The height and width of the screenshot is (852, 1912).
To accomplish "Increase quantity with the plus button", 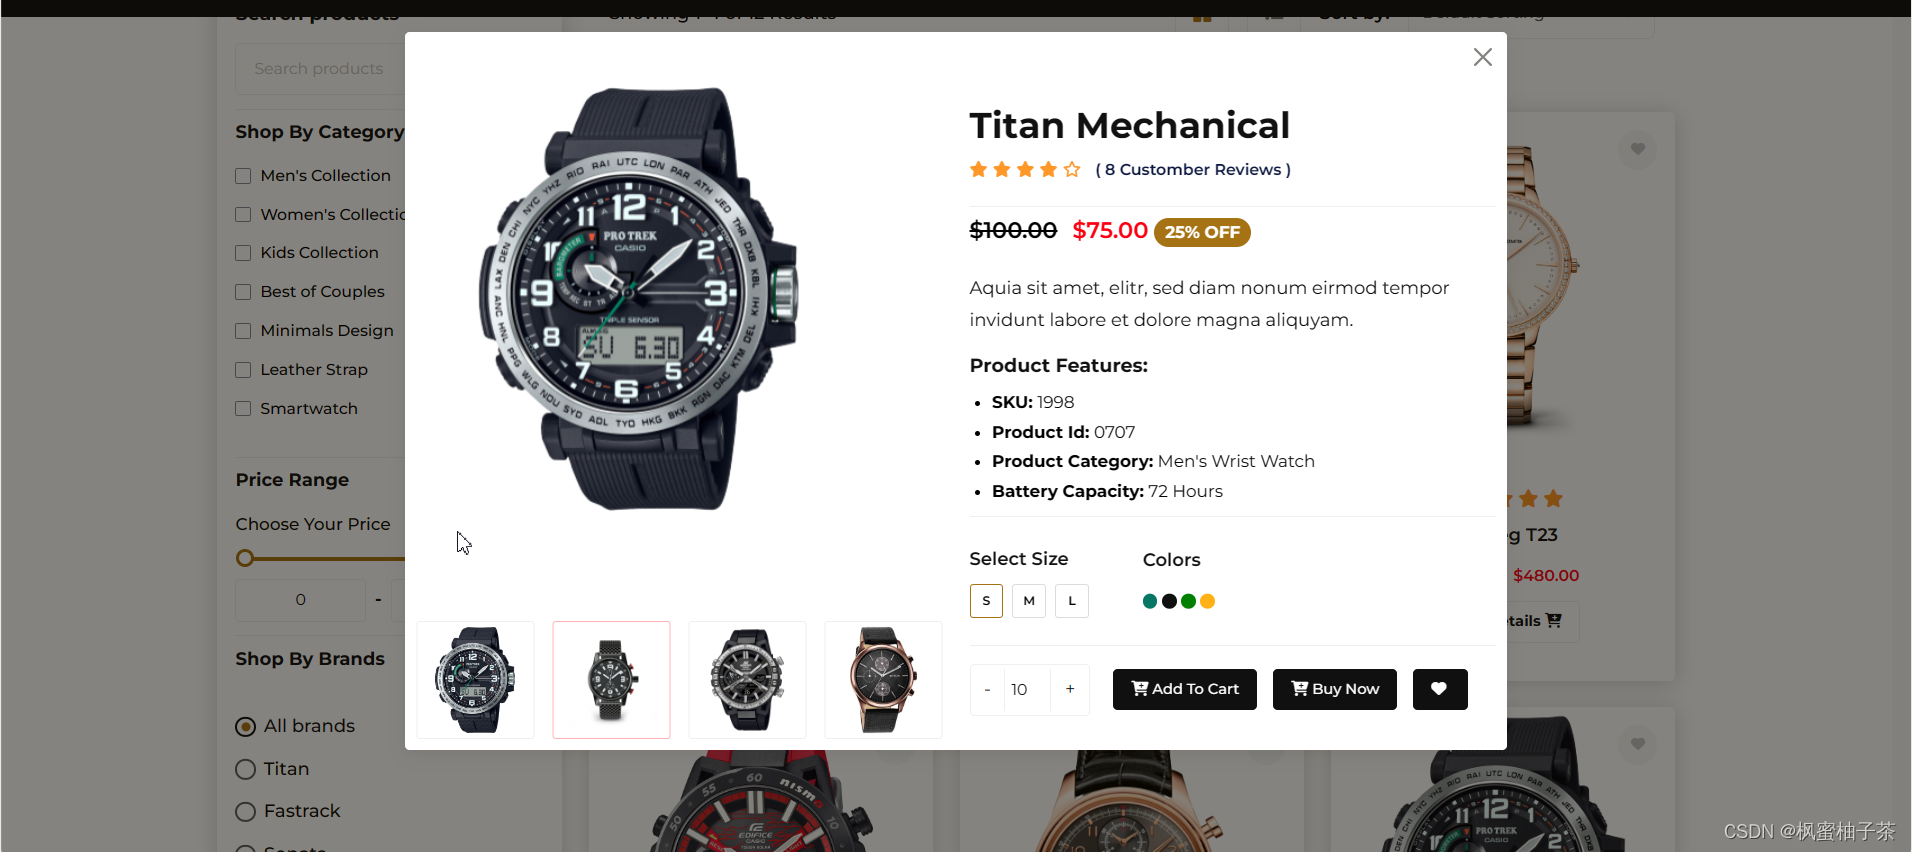I will tap(1069, 689).
